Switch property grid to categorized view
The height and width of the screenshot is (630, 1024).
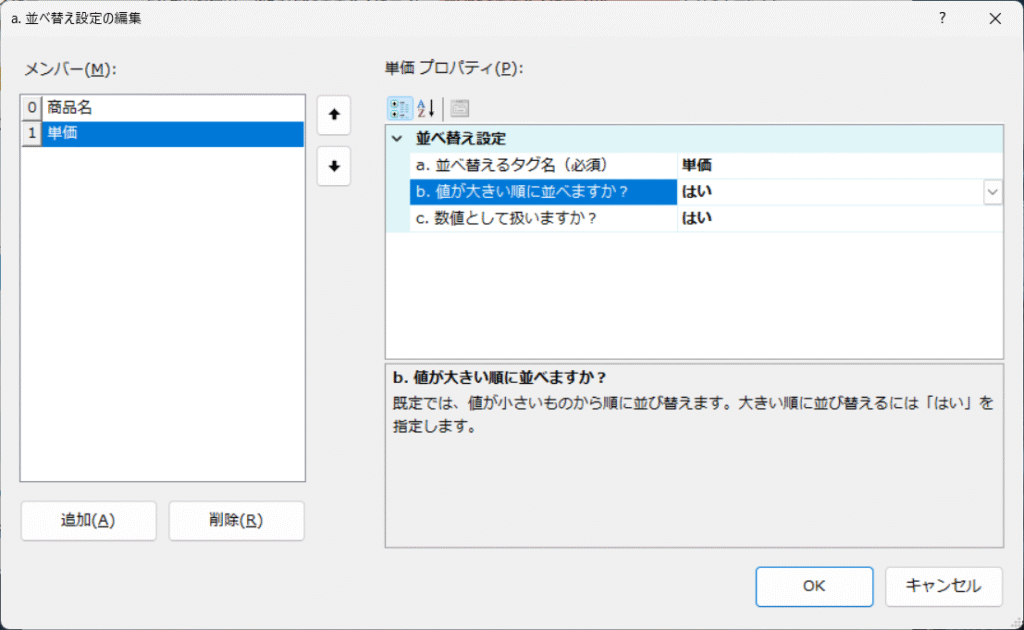pos(399,108)
